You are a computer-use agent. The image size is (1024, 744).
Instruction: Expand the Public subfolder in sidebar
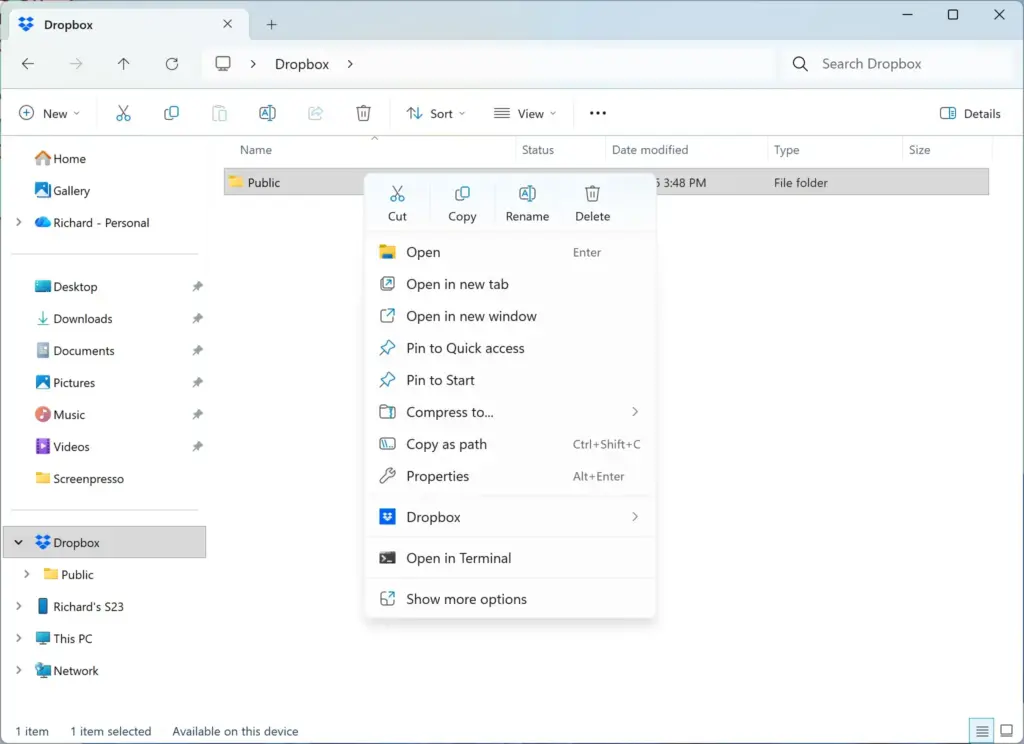27,574
